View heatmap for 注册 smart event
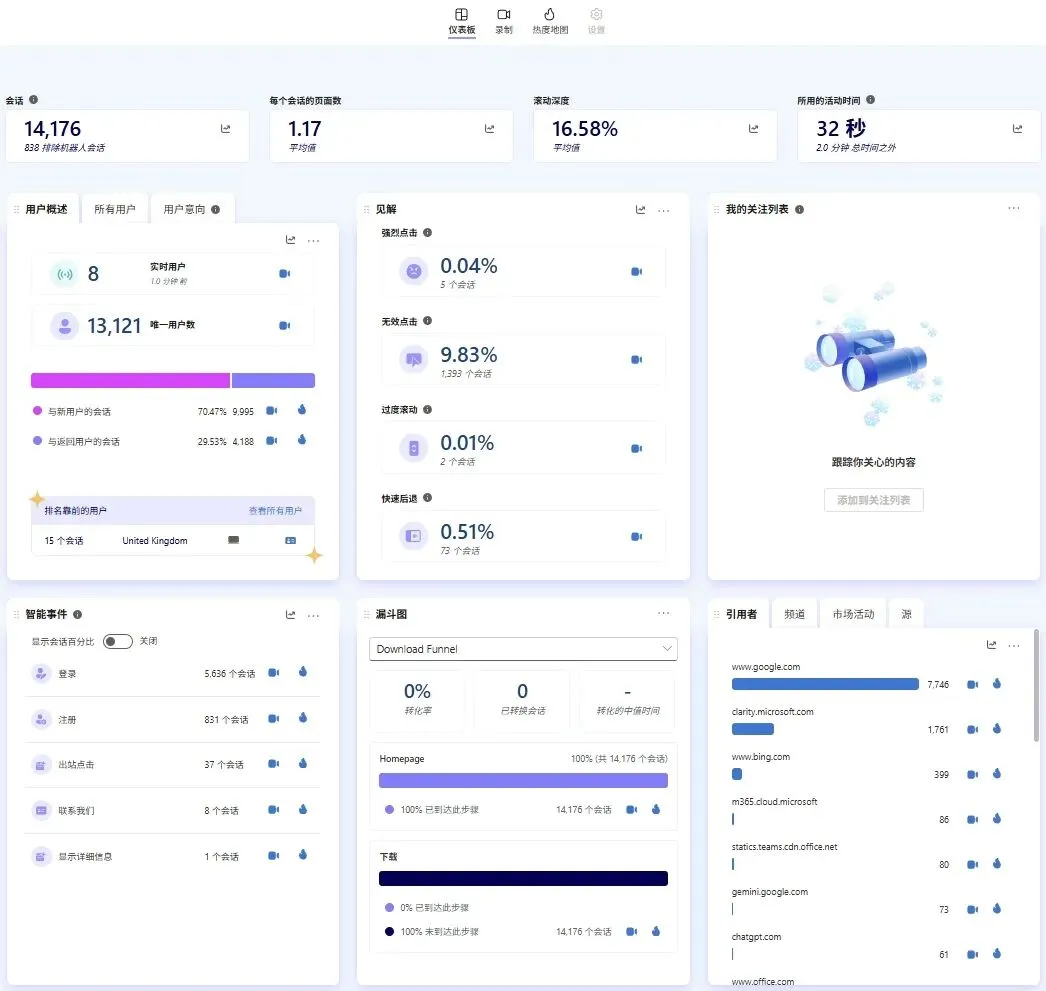This screenshot has height=991, width=1046. (x=303, y=718)
